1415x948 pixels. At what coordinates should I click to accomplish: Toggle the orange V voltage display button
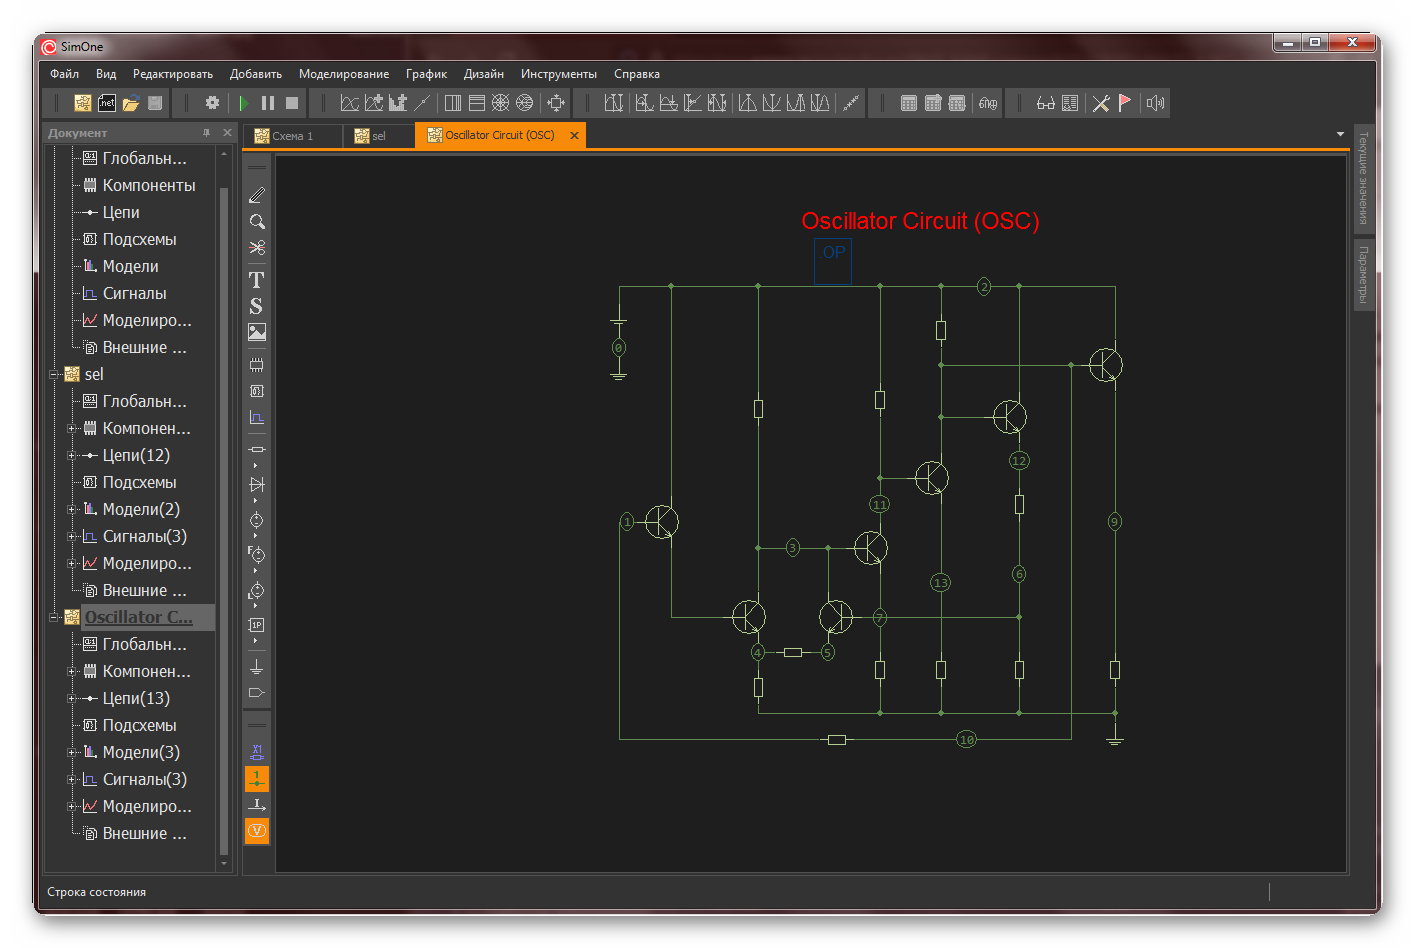(x=257, y=831)
